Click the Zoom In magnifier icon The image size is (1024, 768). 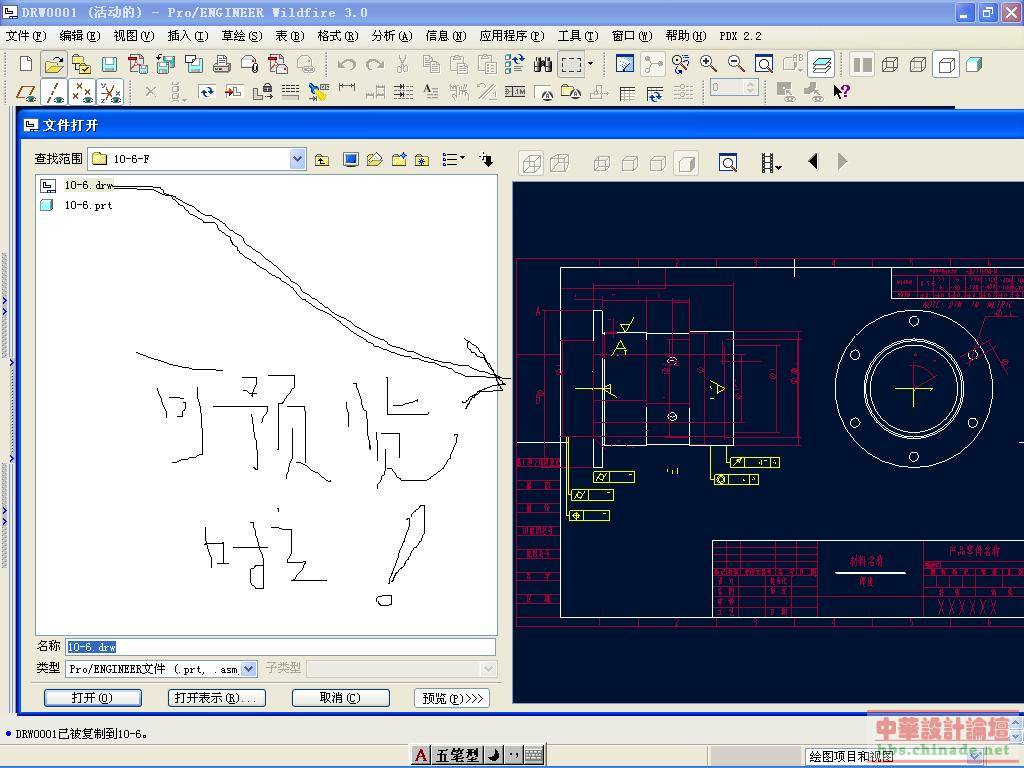click(708, 64)
